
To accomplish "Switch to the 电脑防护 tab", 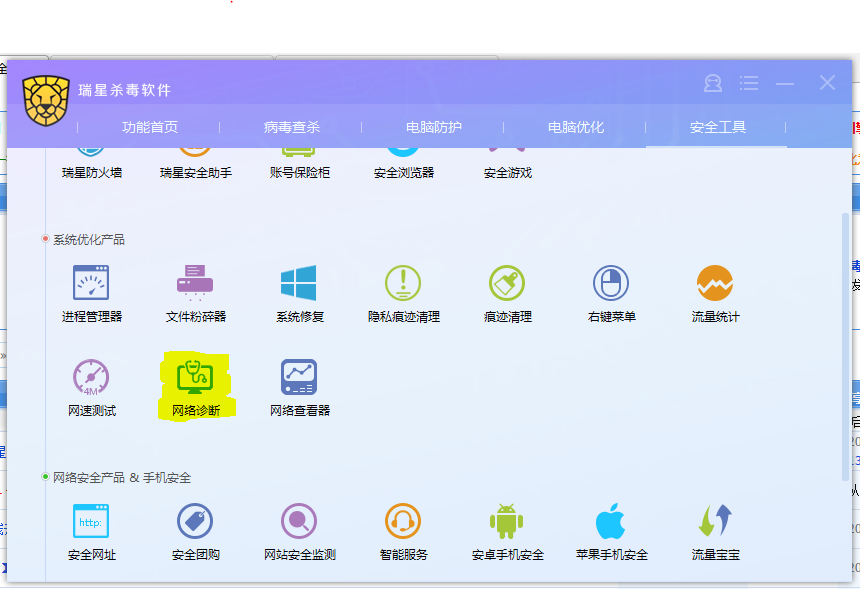I will point(433,127).
